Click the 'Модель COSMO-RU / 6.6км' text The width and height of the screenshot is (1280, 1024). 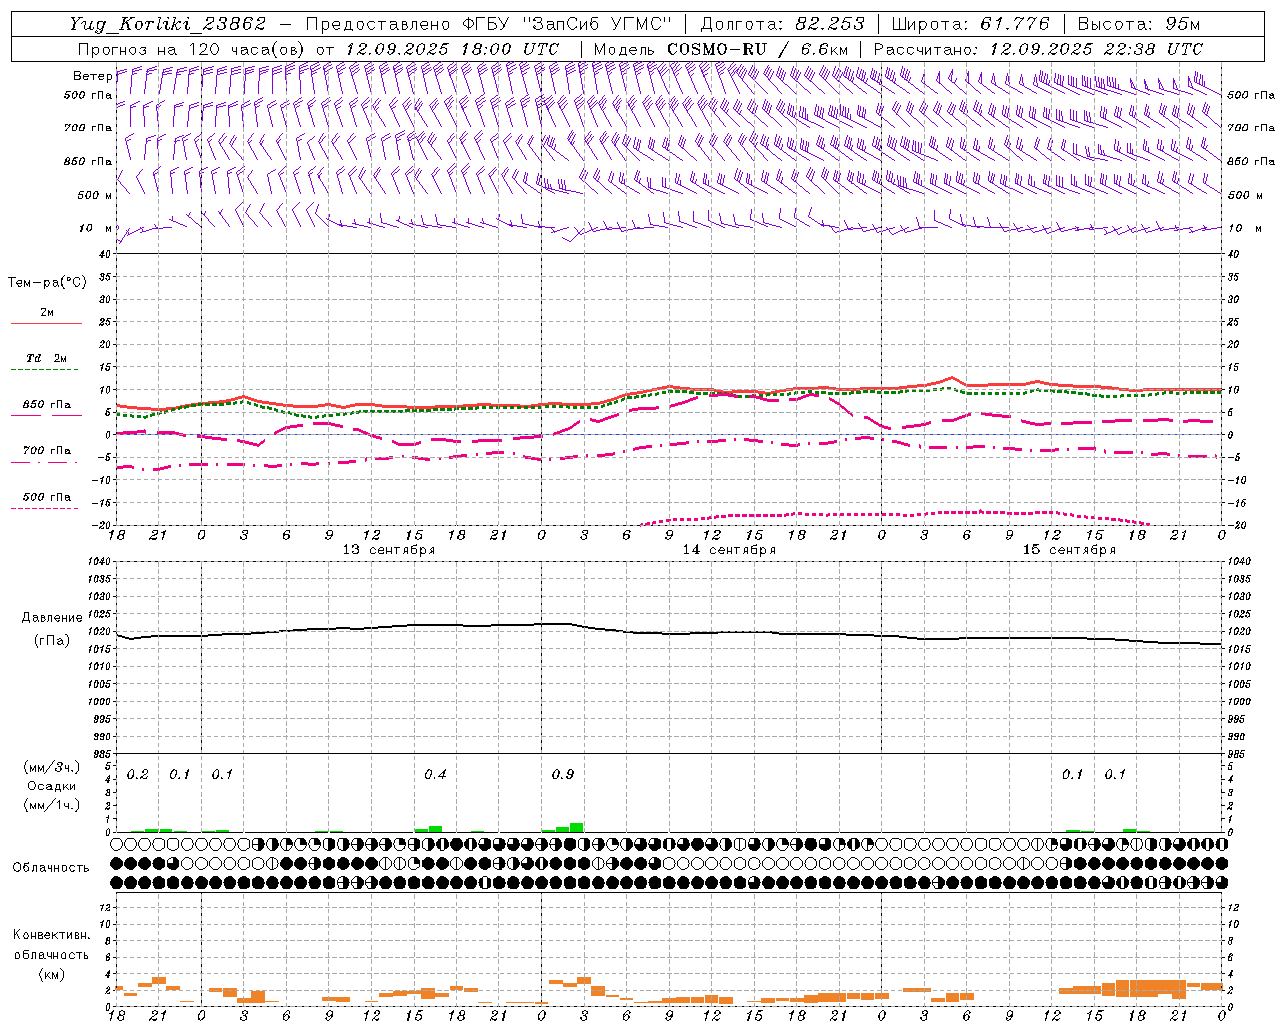click(x=721, y=49)
